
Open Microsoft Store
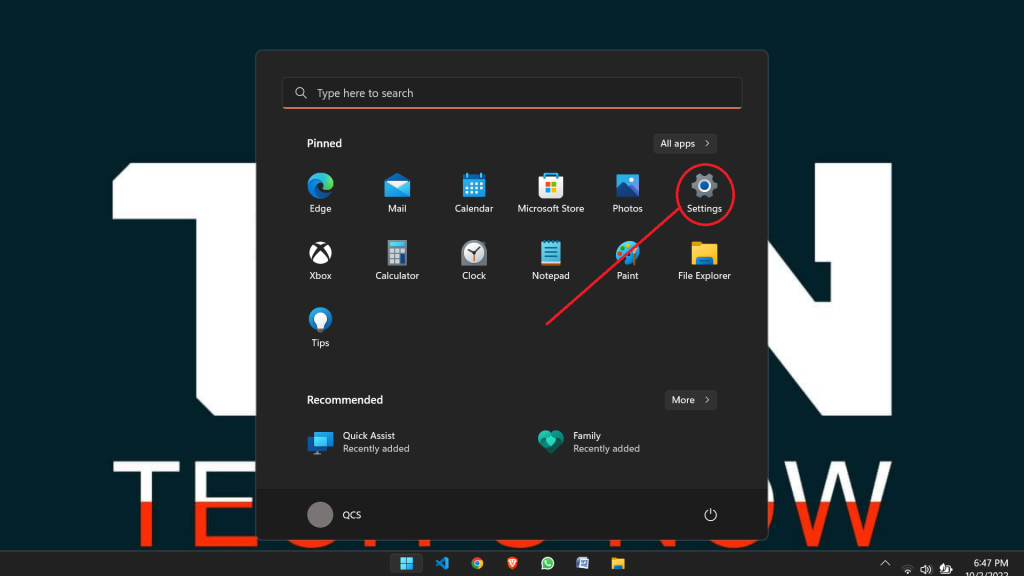tap(551, 193)
